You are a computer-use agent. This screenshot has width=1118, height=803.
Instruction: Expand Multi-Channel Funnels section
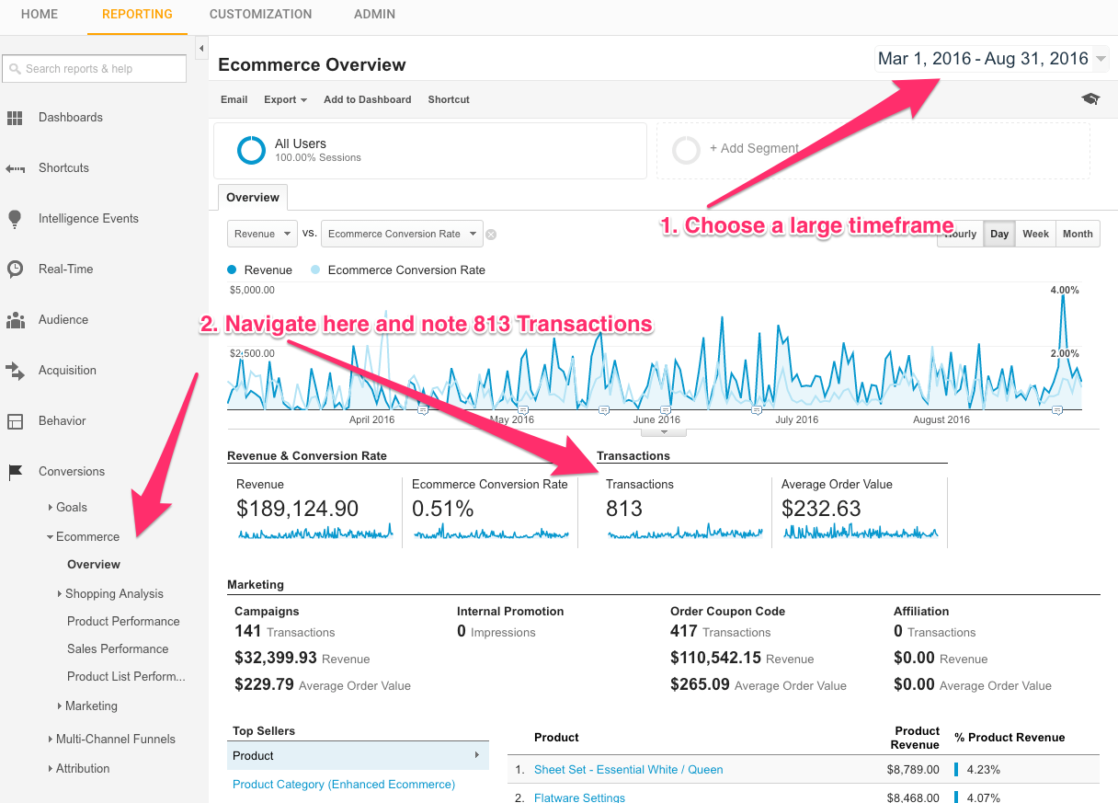coord(50,739)
